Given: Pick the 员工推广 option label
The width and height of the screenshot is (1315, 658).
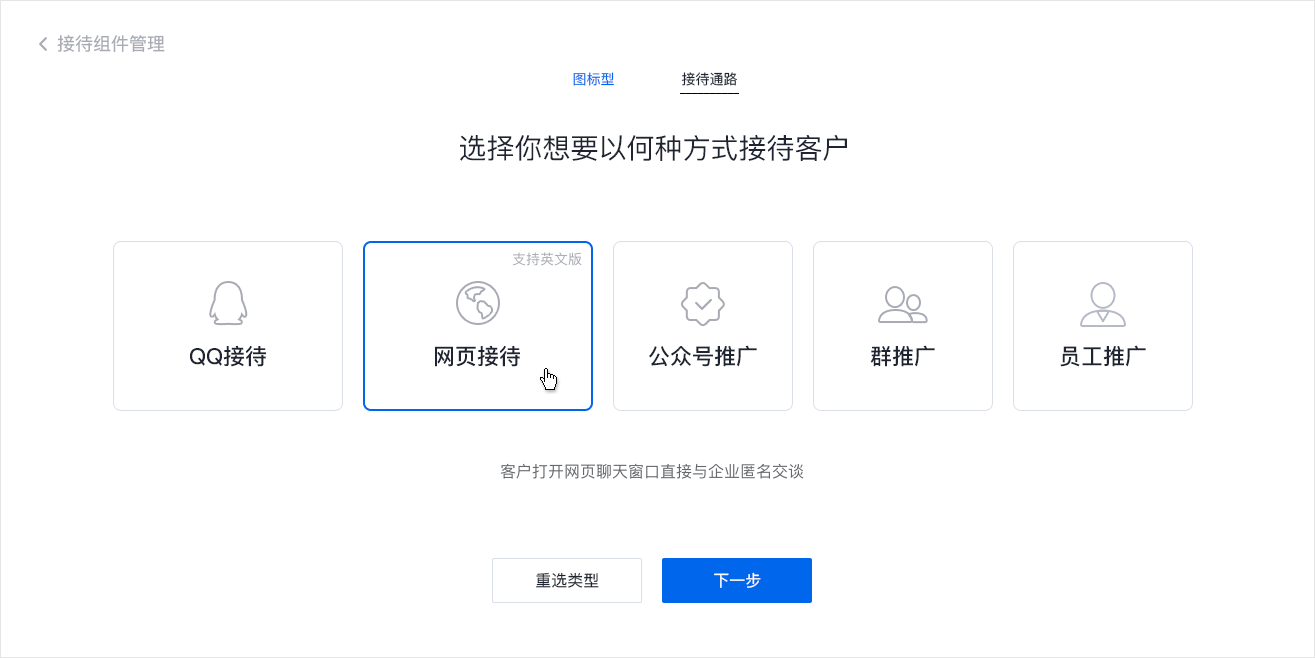Looking at the screenshot, I should [1103, 357].
